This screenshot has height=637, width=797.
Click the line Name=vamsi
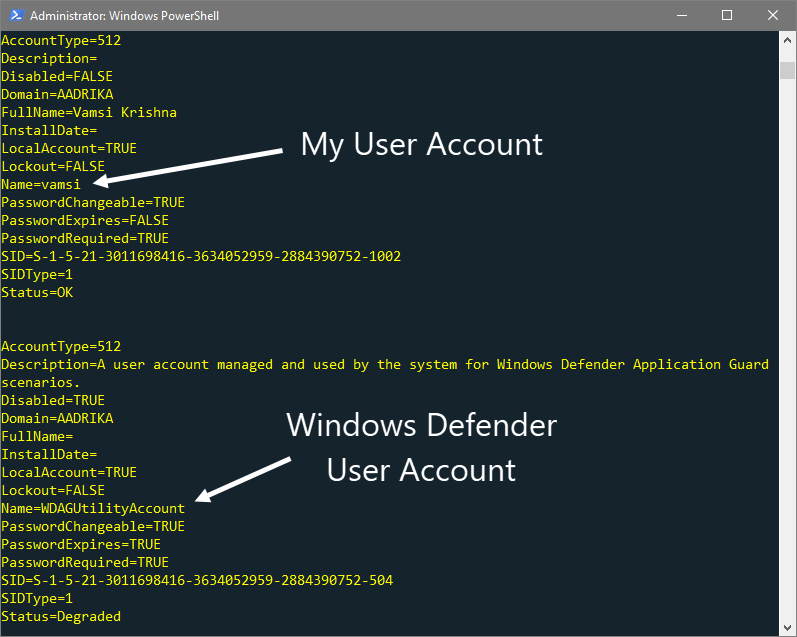pos(41,184)
